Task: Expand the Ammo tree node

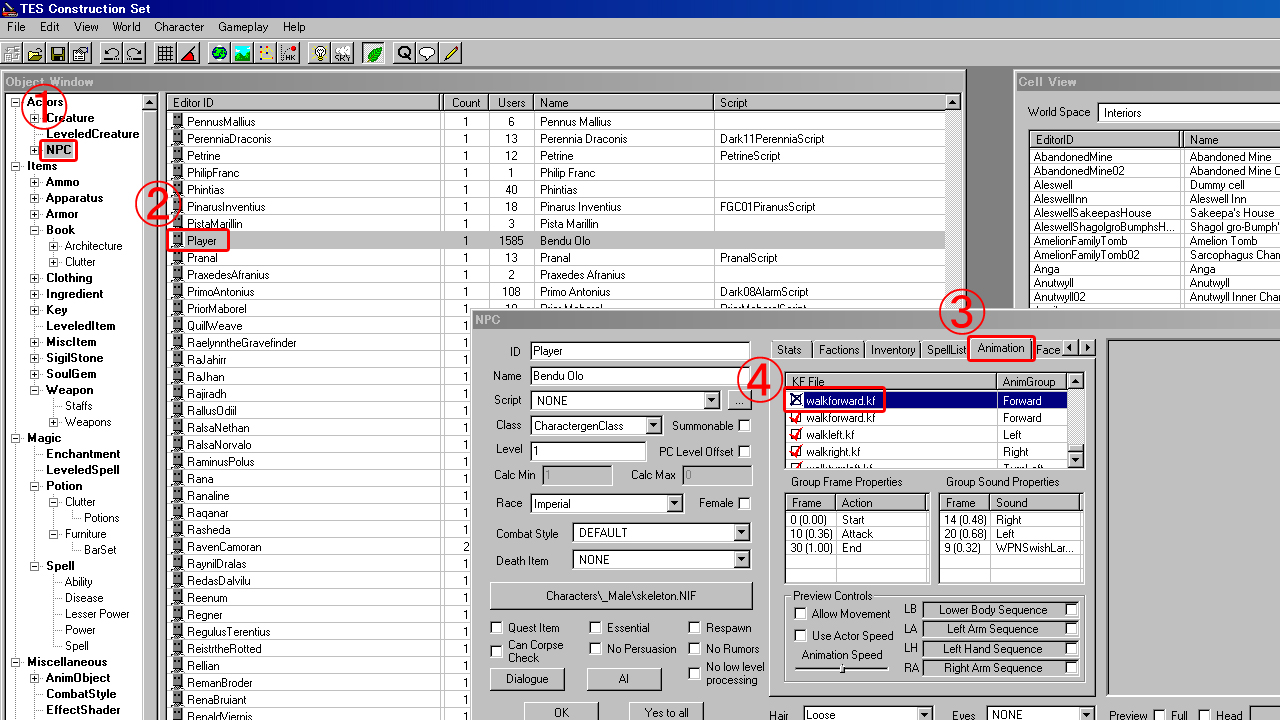Action: pos(35,182)
